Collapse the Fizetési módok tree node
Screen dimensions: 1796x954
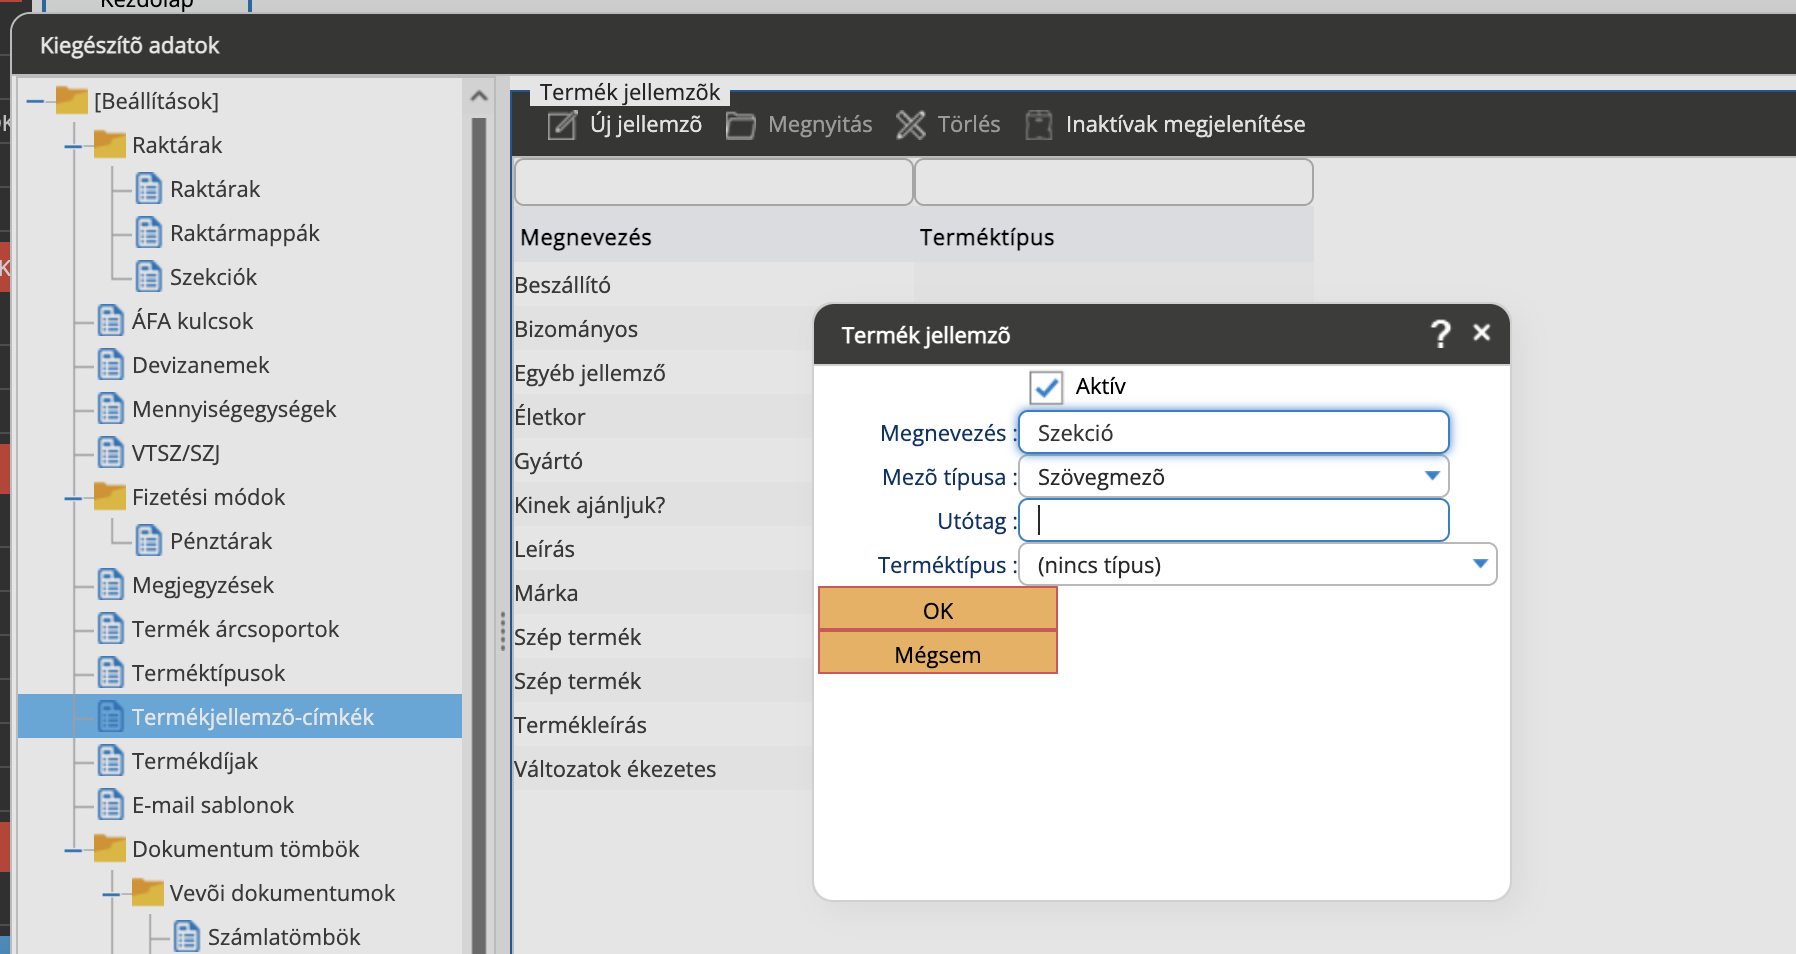pos(73,498)
